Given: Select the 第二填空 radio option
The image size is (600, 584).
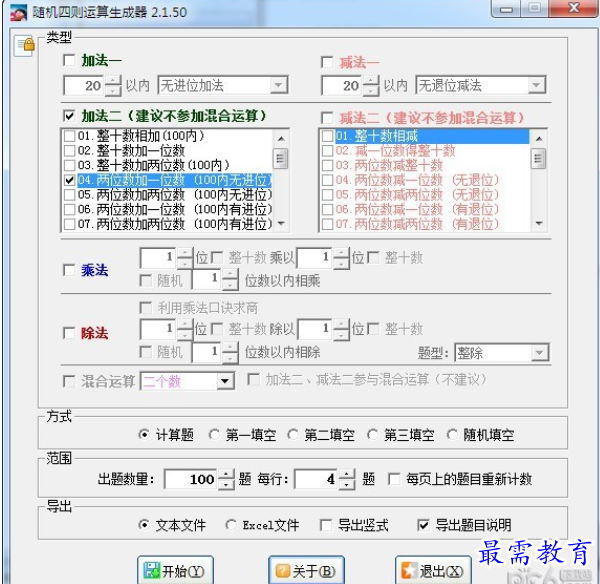Looking at the screenshot, I should click(x=293, y=435).
